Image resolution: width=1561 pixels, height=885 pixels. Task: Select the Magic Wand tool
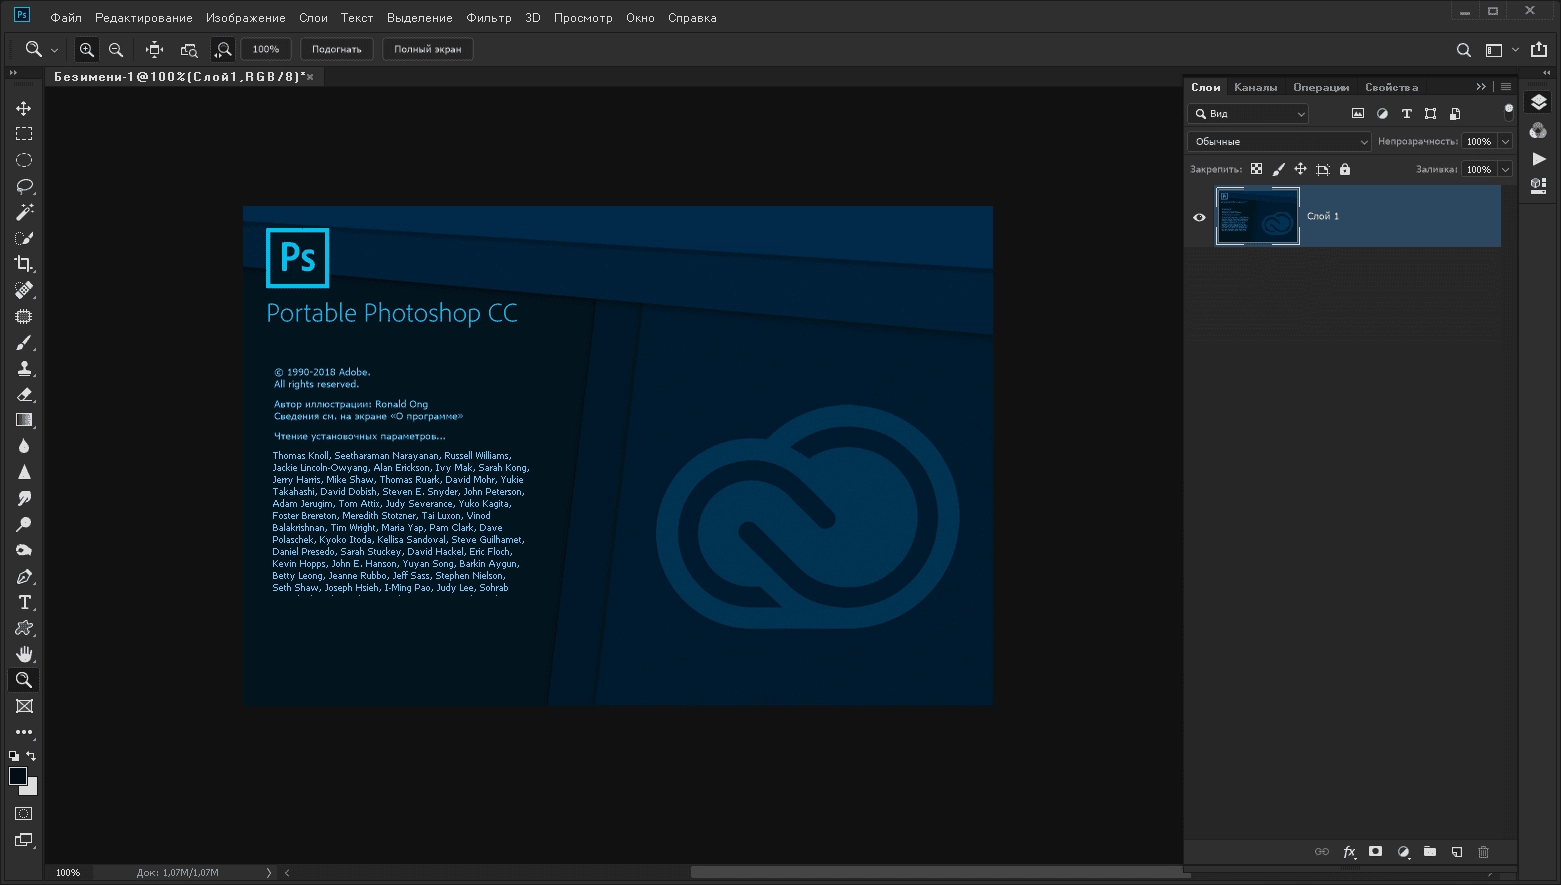tap(24, 212)
